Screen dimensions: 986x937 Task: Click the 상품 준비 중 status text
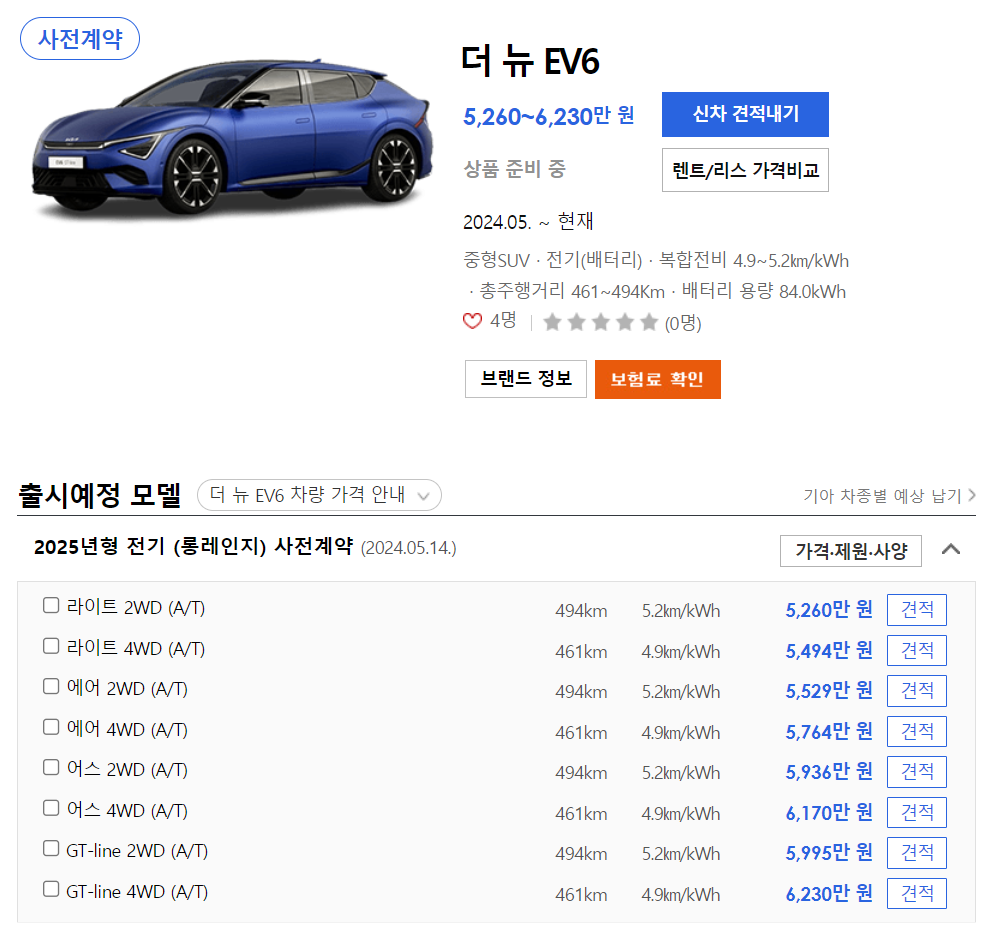[514, 169]
